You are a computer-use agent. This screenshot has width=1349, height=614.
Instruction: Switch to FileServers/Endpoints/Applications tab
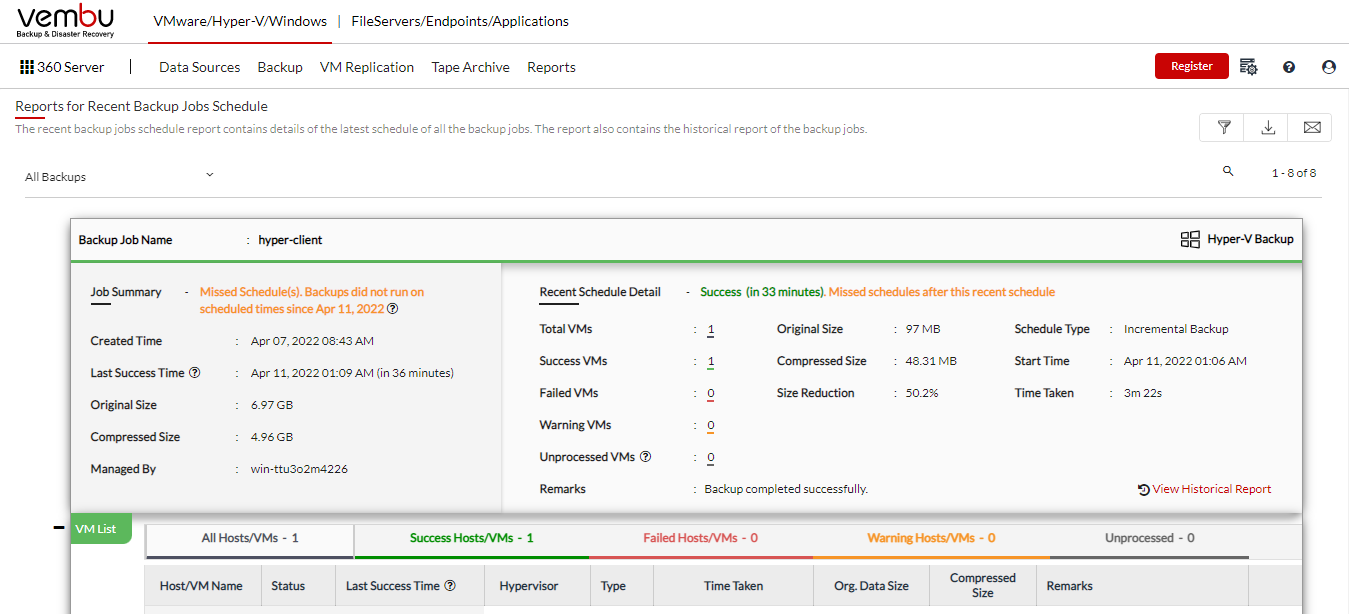pos(460,21)
